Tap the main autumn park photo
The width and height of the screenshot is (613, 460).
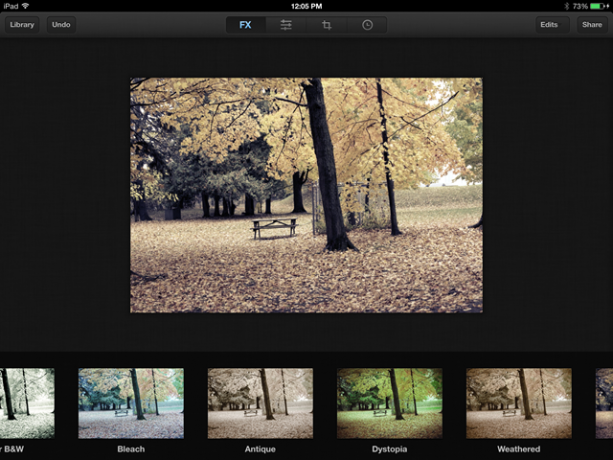pos(306,195)
